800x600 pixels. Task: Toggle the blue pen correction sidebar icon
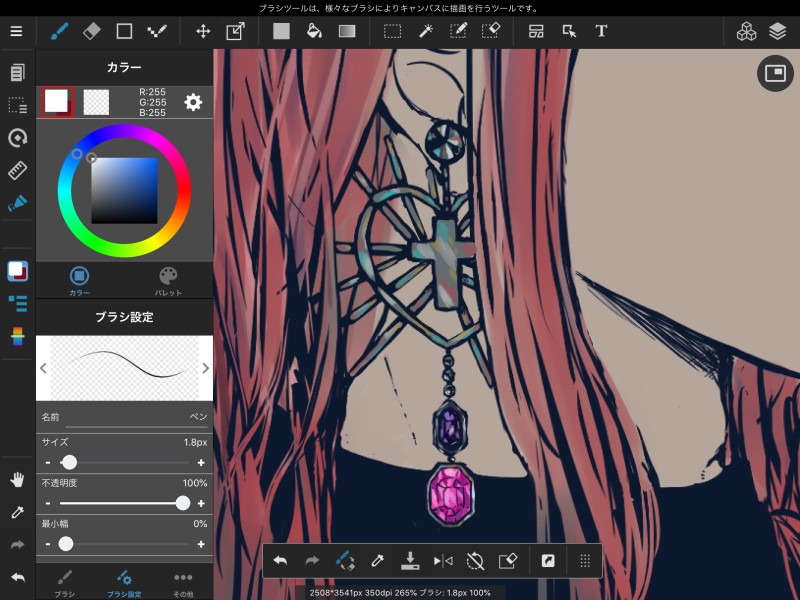[x=17, y=203]
